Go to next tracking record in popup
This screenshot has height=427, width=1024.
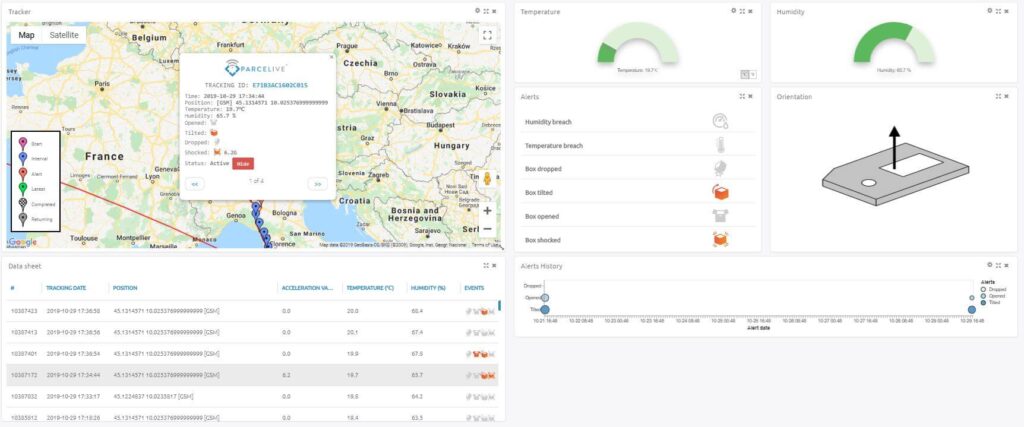click(317, 184)
